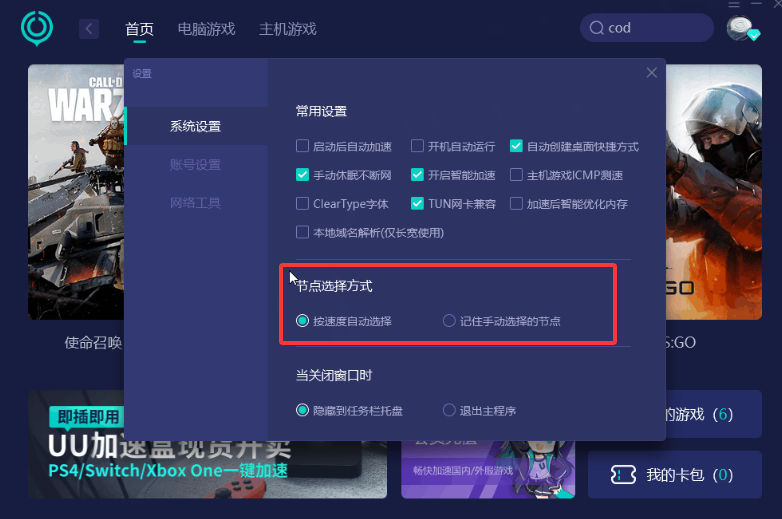Click inside the cod search field
Screen dimensions: 782x519
[647, 28]
